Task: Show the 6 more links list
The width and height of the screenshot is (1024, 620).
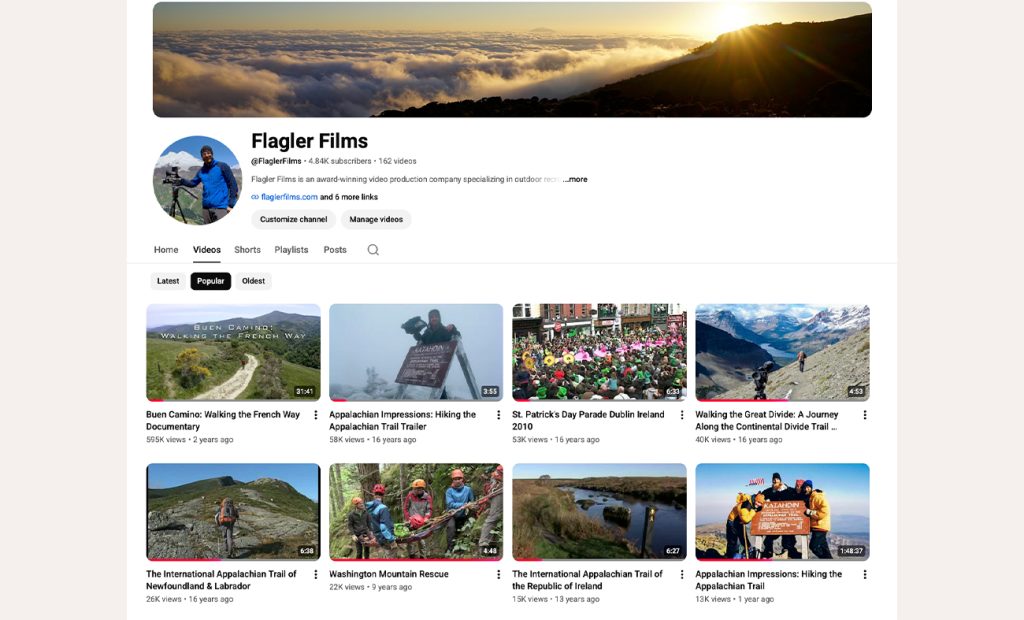Action: coord(349,197)
